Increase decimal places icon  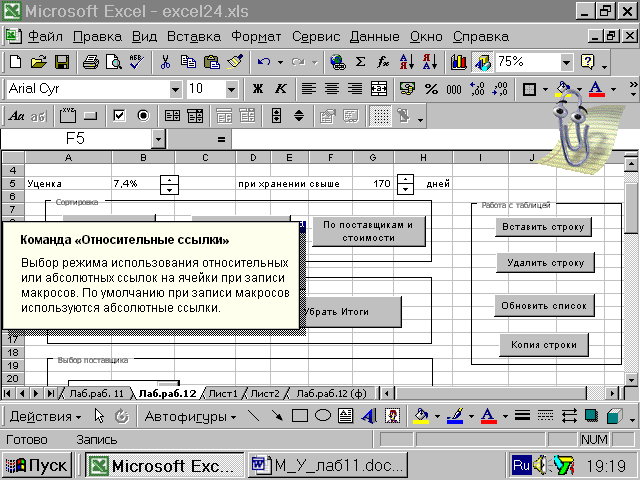[x=477, y=89]
